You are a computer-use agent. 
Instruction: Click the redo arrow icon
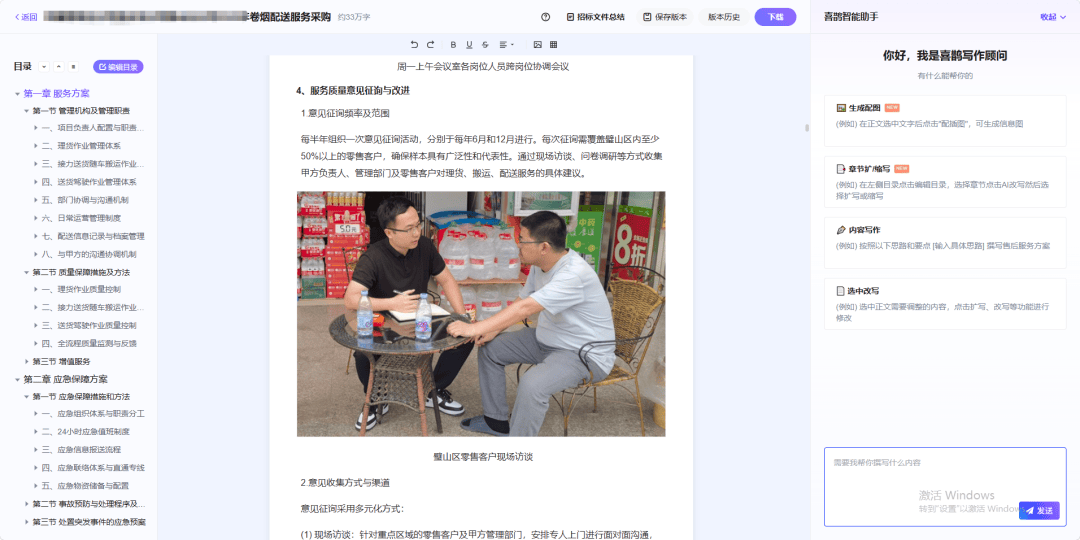click(430, 45)
